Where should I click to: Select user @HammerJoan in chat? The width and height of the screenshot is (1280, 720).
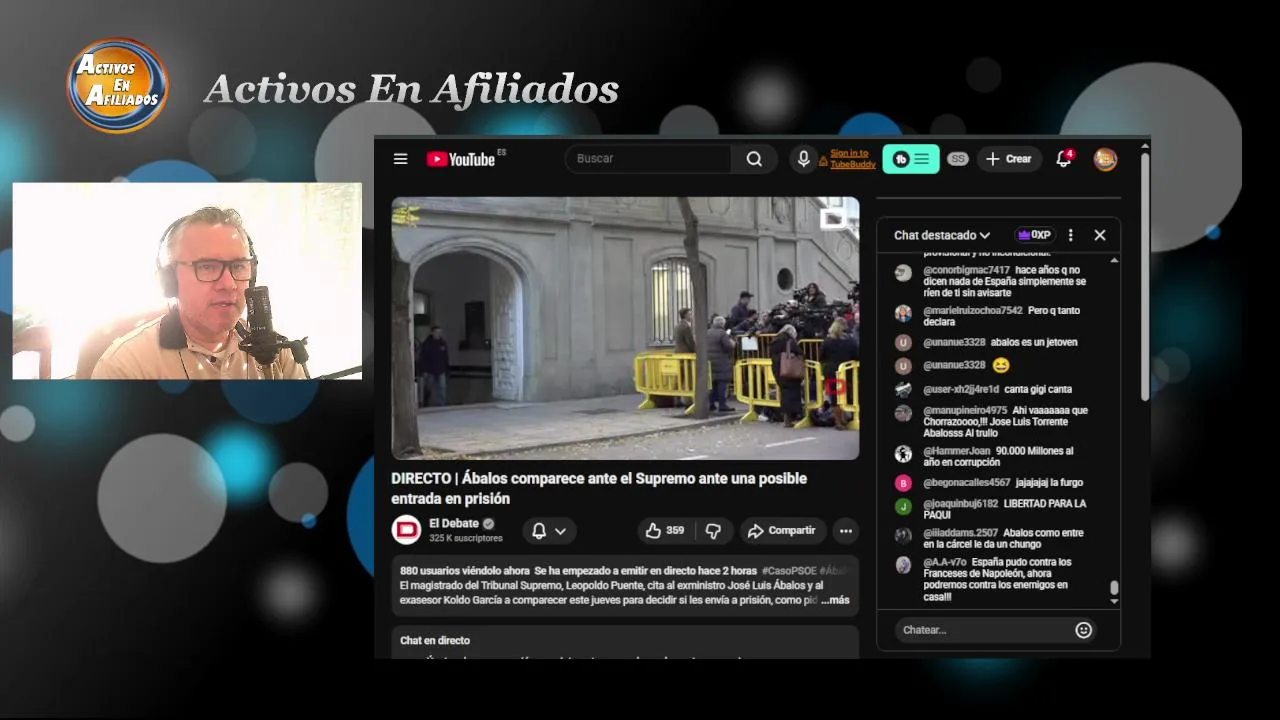coord(956,451)
